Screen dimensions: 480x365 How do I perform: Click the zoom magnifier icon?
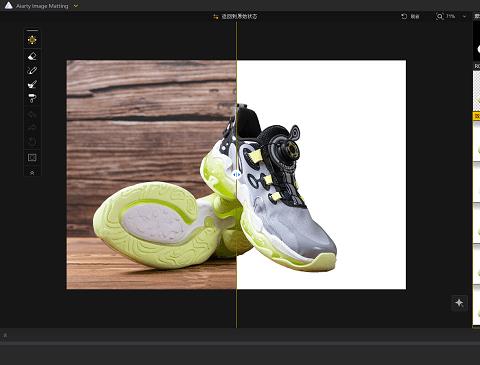pyautogui.click(x=440, y=16)
